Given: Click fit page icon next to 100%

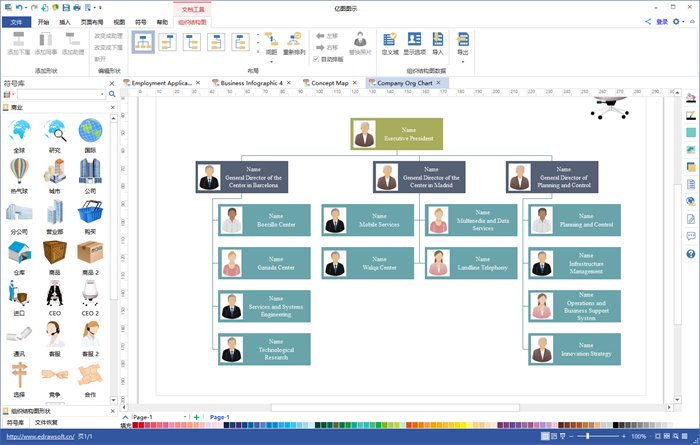Looking at the screenshot, I should pos(658,436).
